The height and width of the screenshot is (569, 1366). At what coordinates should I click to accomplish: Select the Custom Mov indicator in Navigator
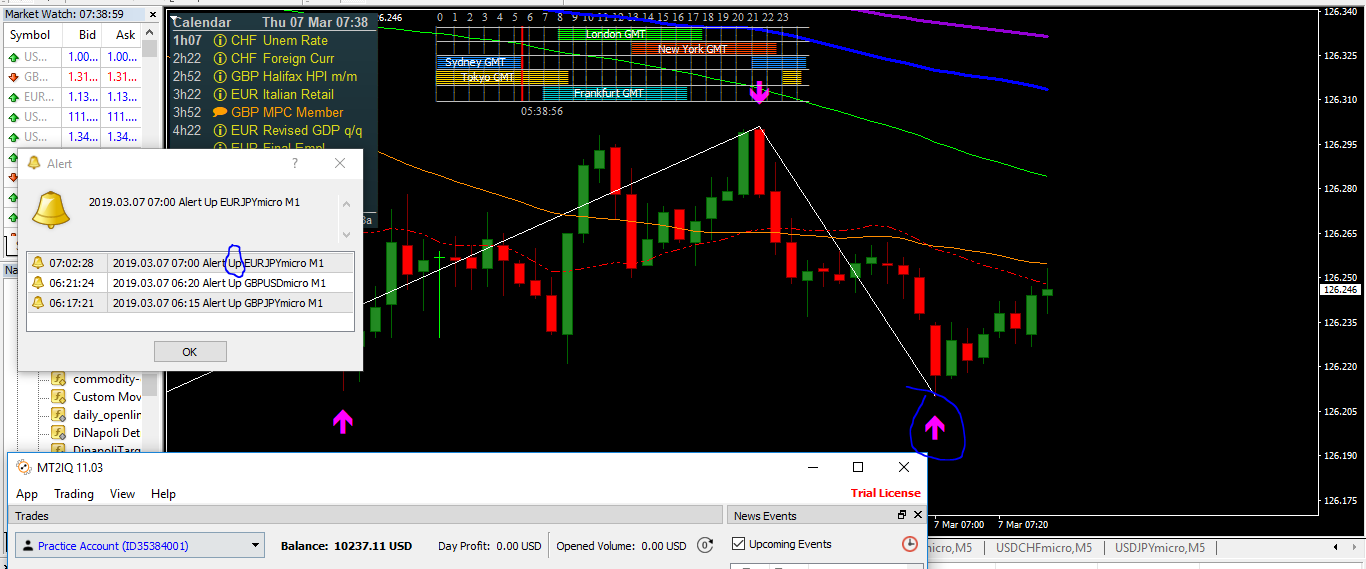[x=107, y=397]
